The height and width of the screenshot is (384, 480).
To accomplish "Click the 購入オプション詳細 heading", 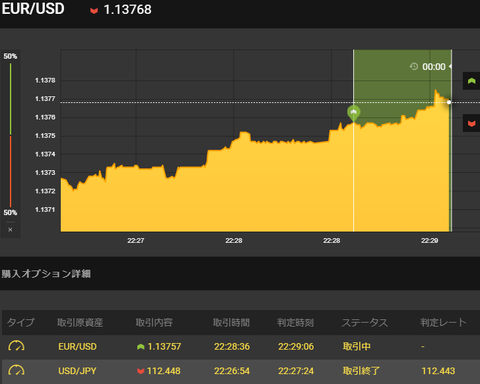I will pyautogui.click(x=46, y=274).
